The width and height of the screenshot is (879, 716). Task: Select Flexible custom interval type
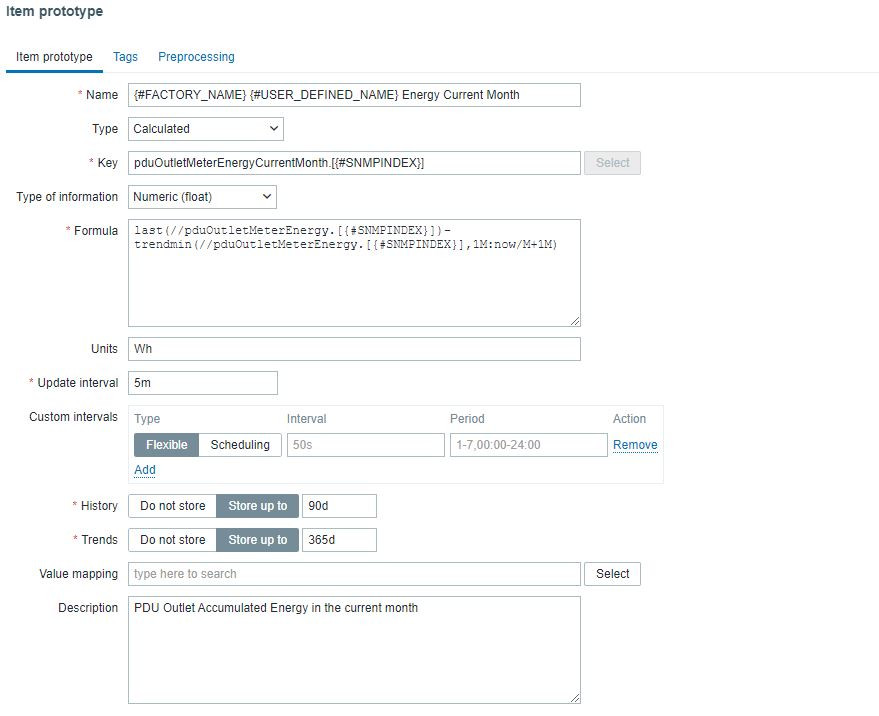tap(166, 445)
